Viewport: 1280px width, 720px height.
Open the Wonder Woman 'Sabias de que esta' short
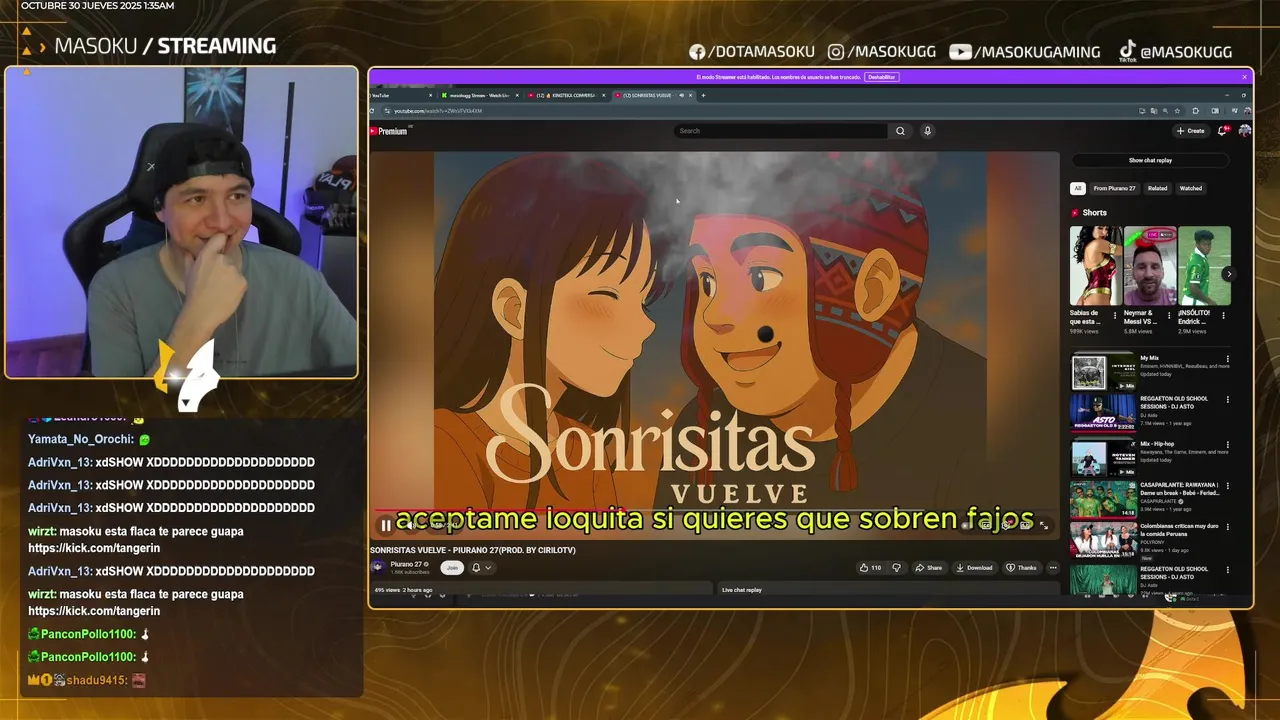click(x=1095, y=265)
